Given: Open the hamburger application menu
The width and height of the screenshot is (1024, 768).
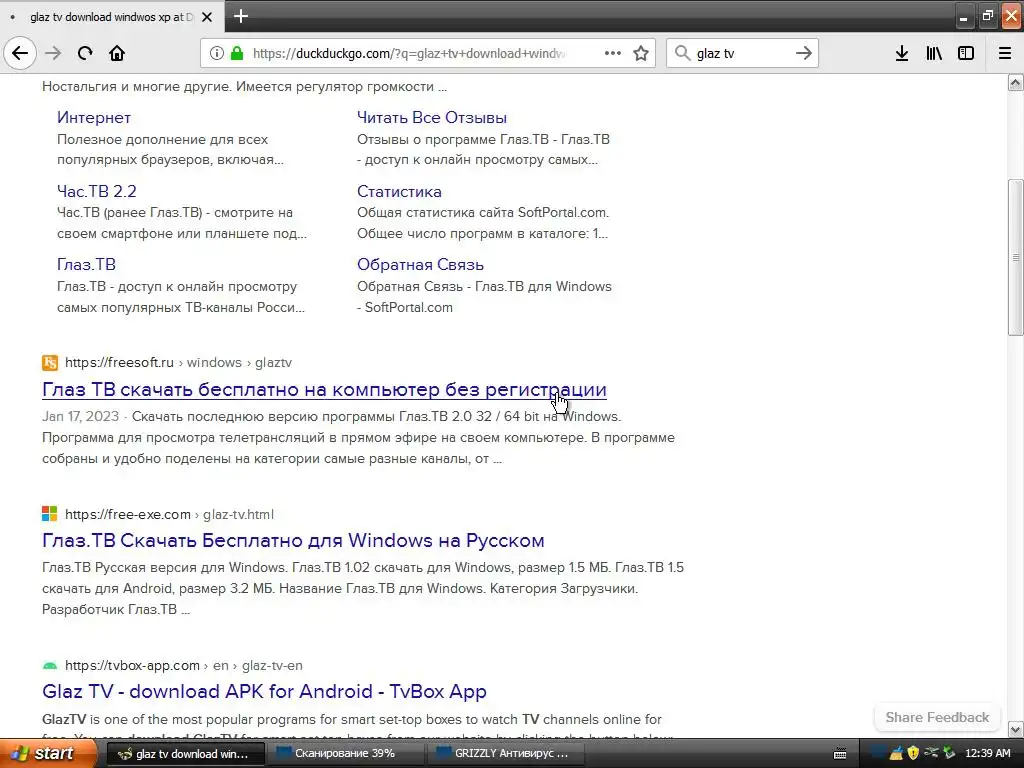Looking at the screenshot, I should (x=1005, y=53).
